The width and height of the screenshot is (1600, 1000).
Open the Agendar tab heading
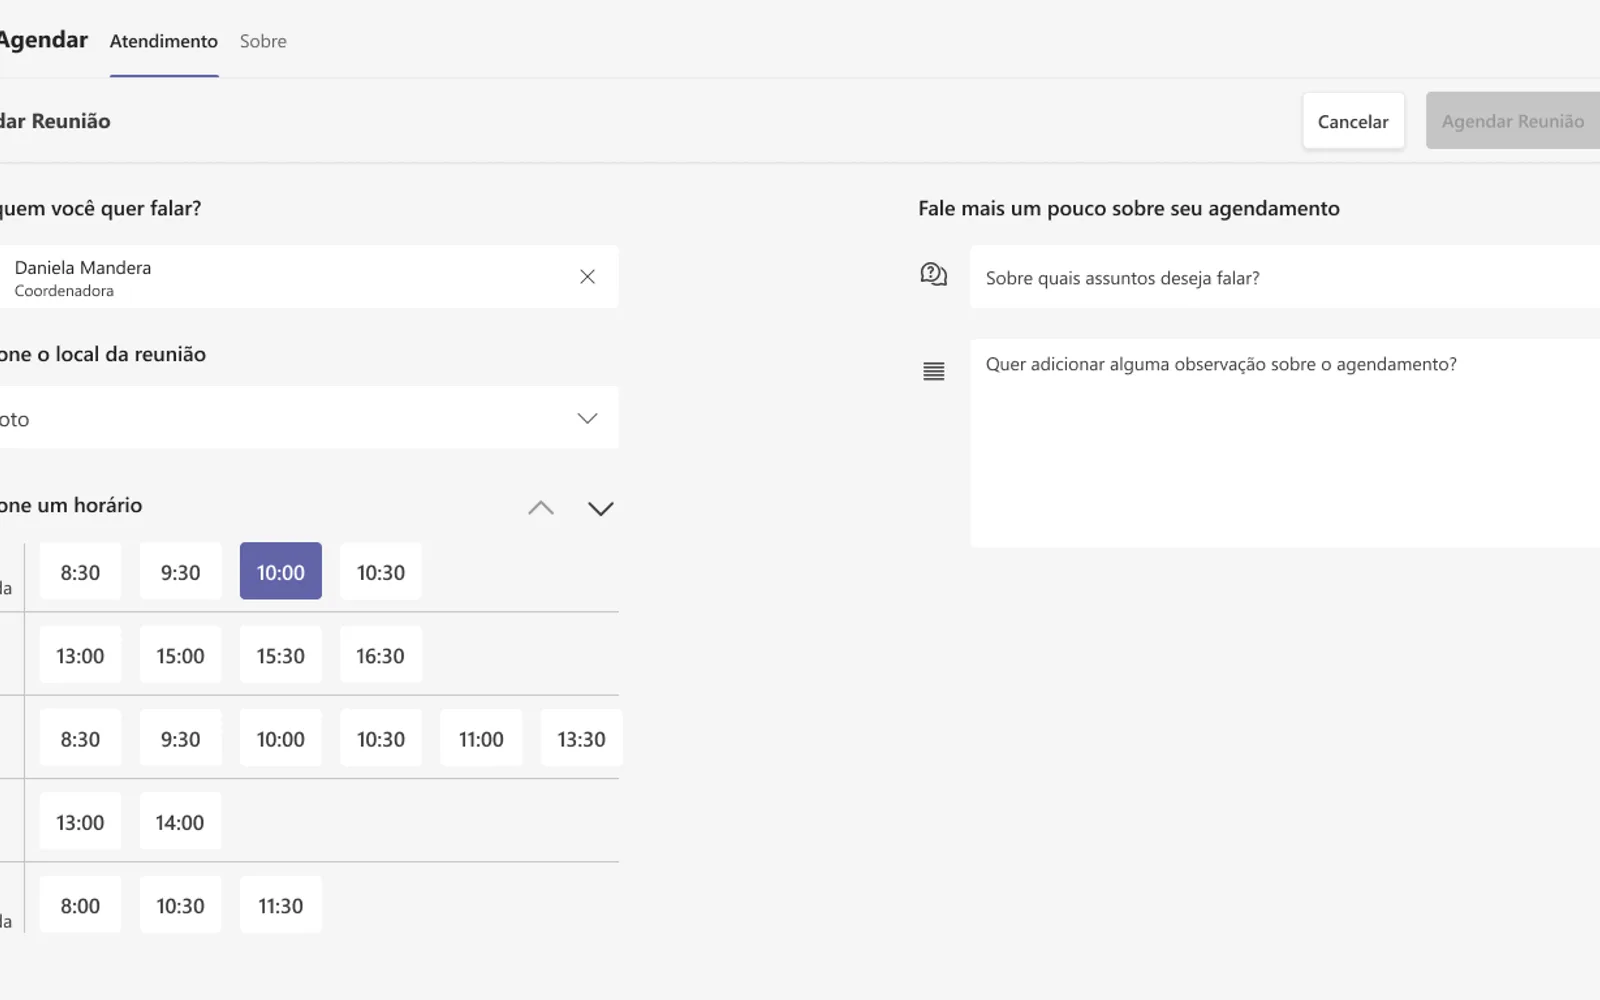pos(44,40)
